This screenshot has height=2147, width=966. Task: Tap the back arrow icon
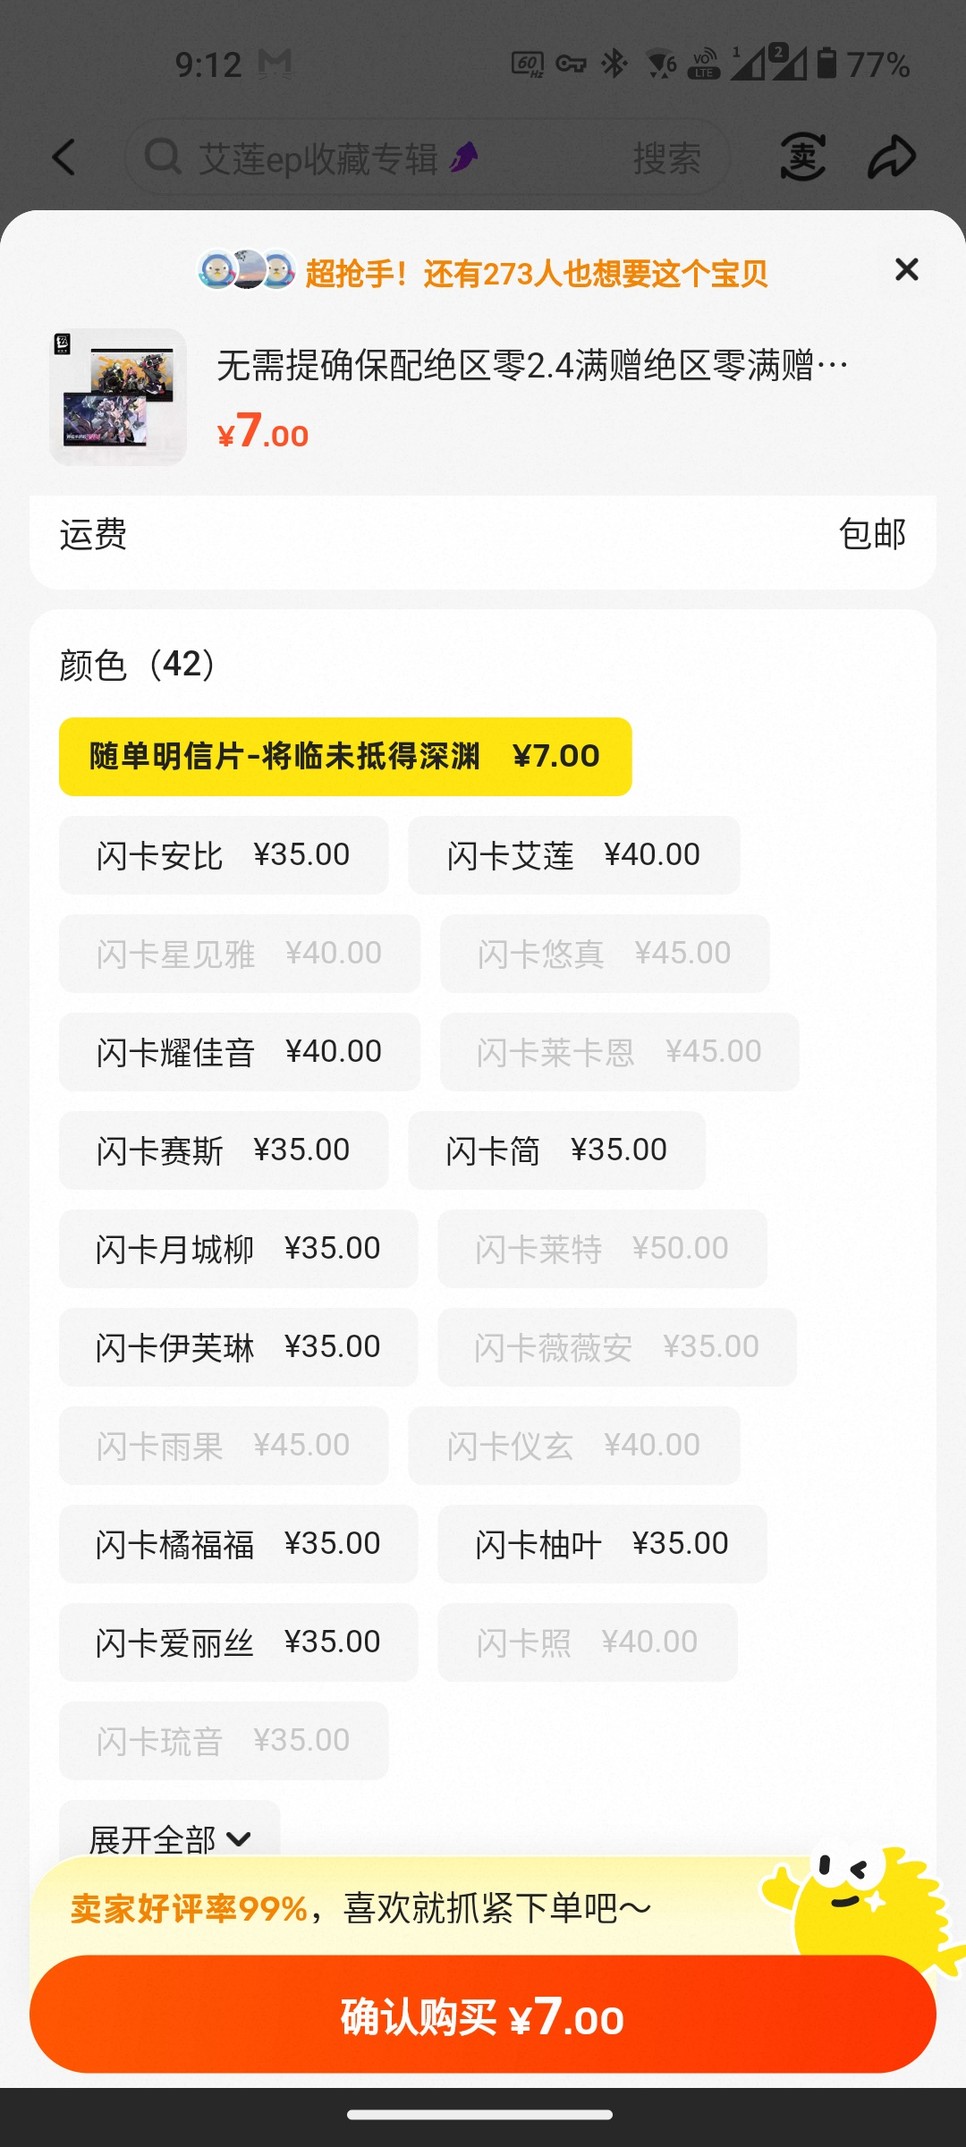pyautogui.click(x=65, y=157)
